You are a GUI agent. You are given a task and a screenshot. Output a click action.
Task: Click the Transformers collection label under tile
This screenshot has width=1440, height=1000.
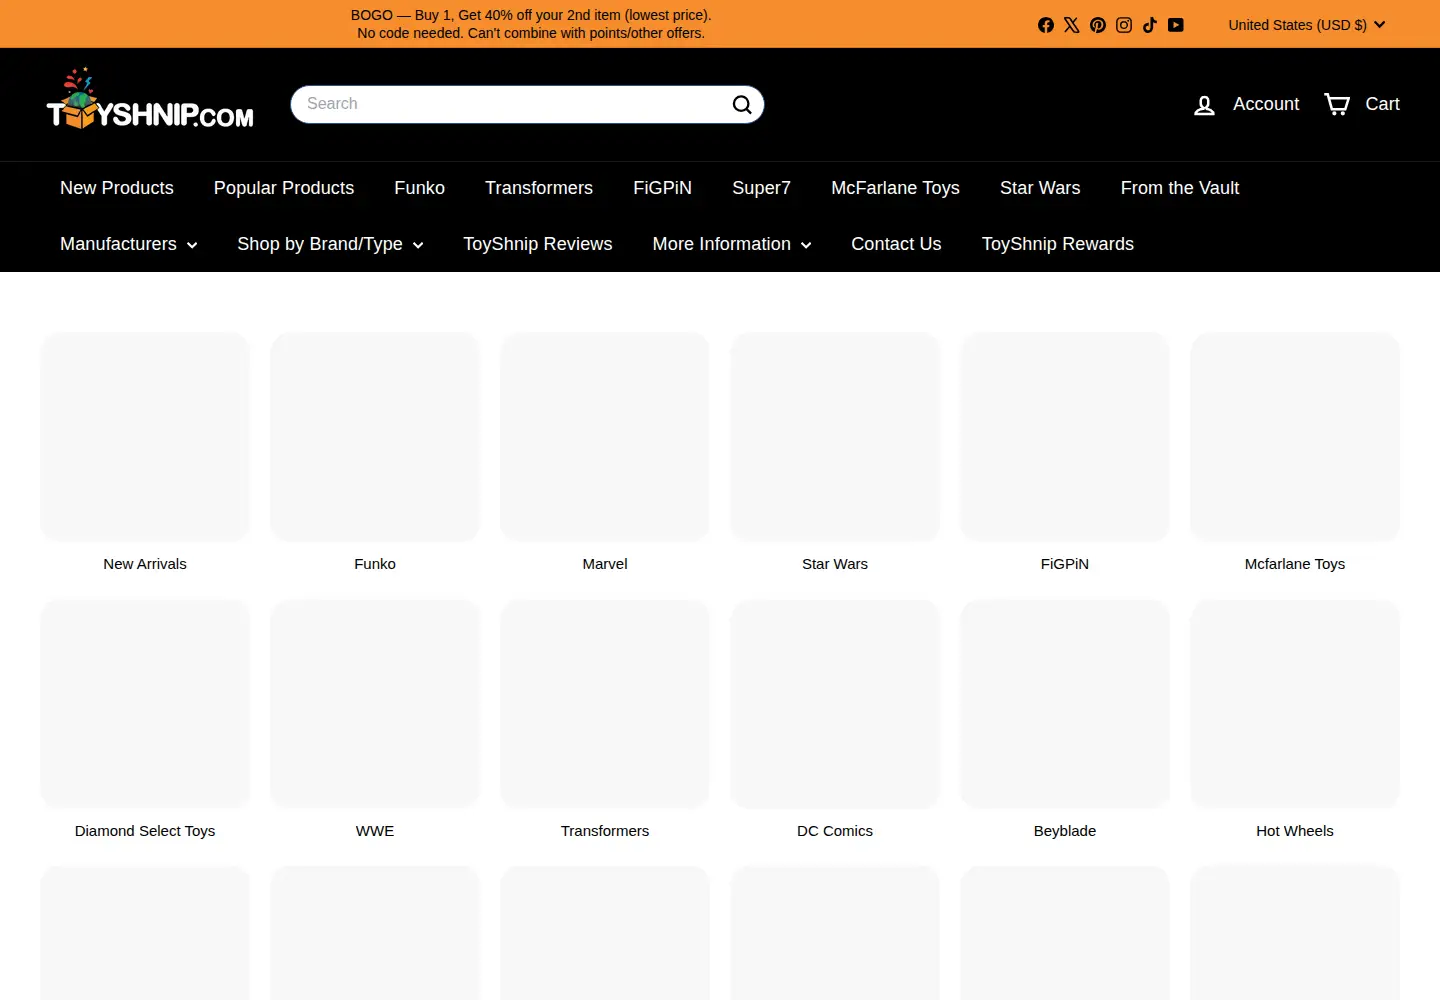click(x=605, y=831)
